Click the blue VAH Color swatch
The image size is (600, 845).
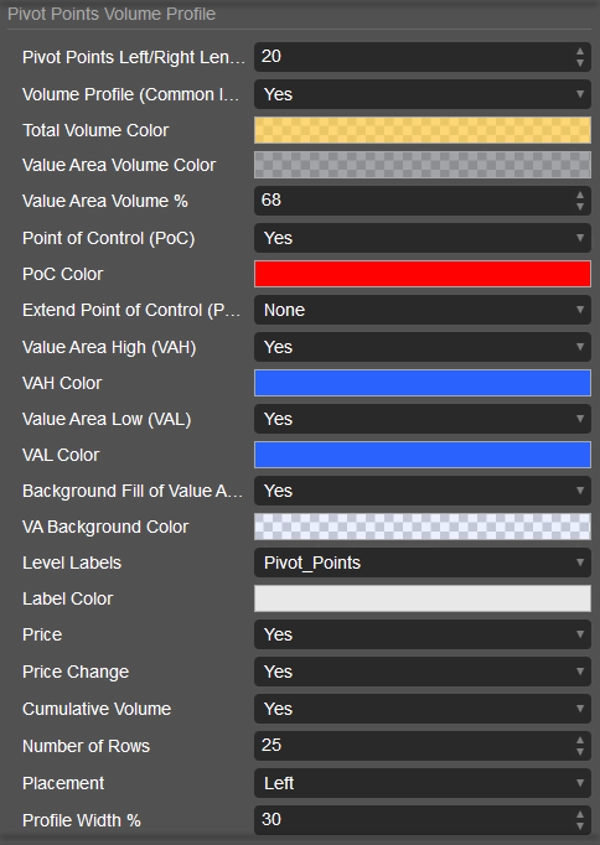tap(422, 383)
